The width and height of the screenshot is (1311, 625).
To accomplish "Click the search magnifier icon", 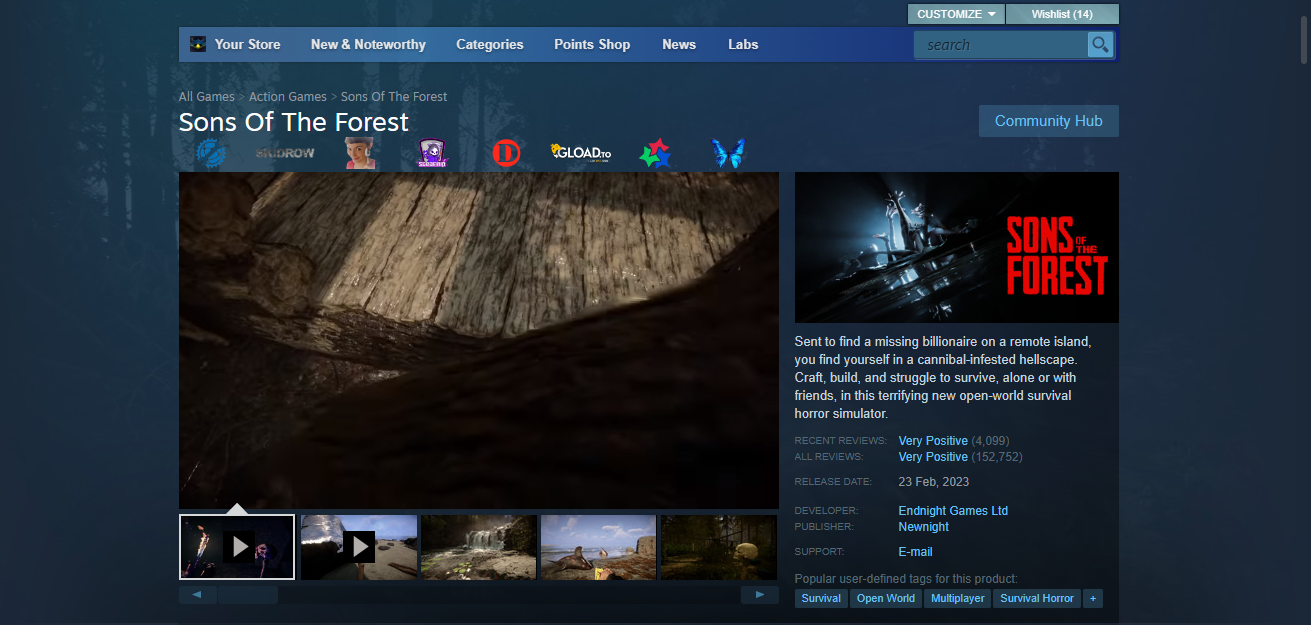I will pyautogui.click(x=1100, y=45).
